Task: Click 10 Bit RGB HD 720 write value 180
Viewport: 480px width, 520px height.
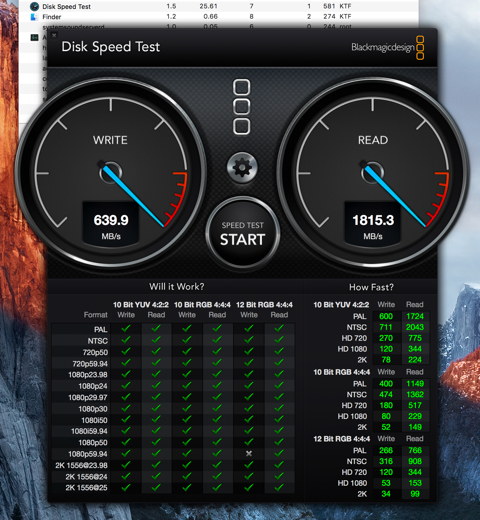Action: [386, 405]
